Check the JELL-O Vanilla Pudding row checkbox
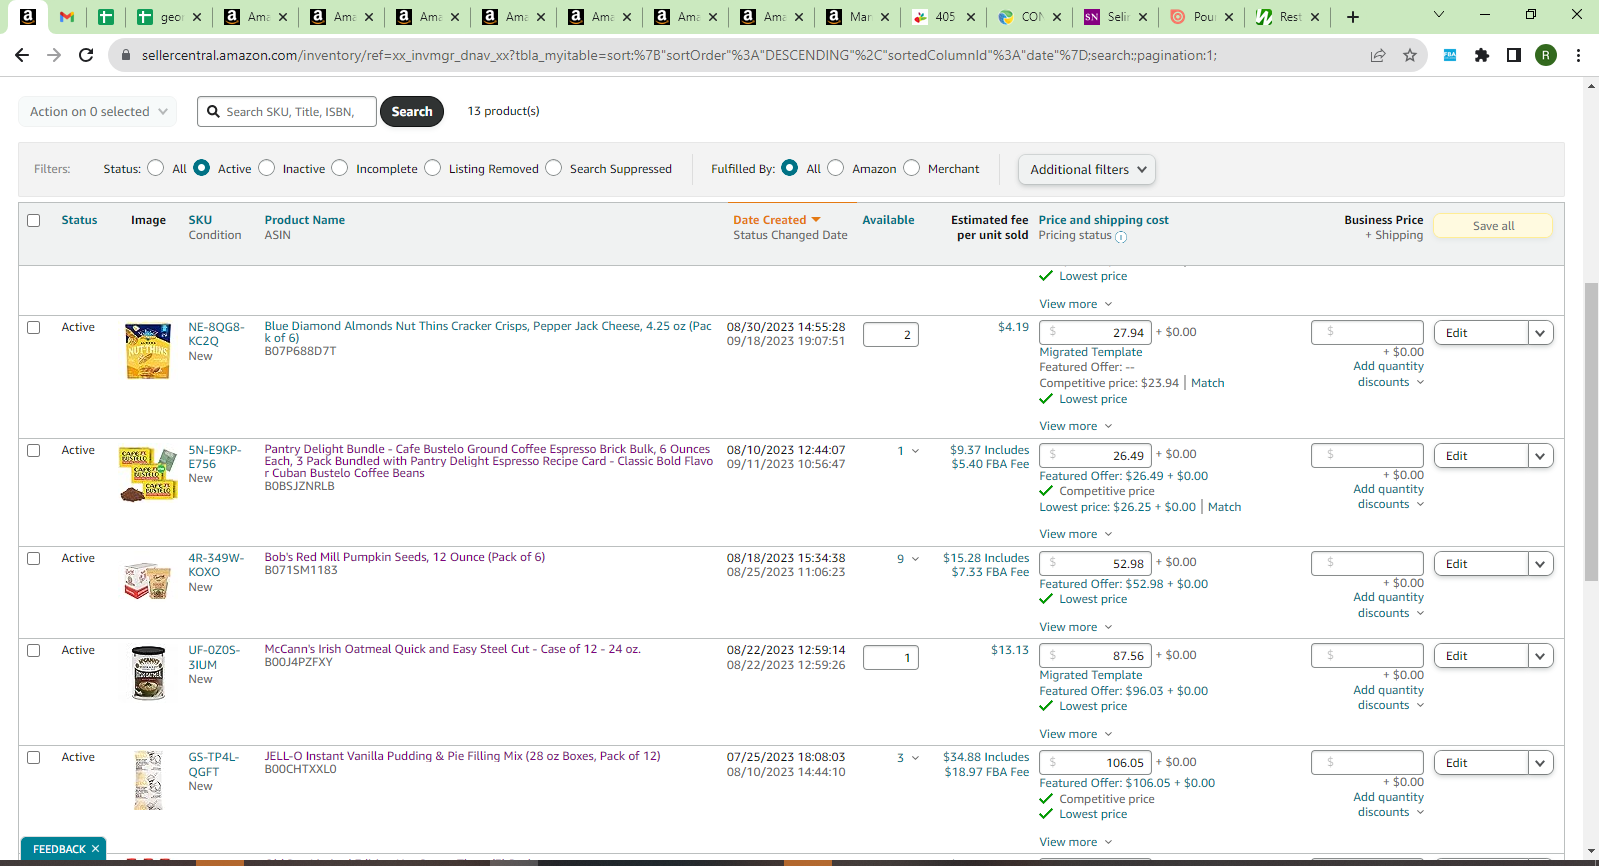This screenshot has height=866, width=1599. click(34, 757)
